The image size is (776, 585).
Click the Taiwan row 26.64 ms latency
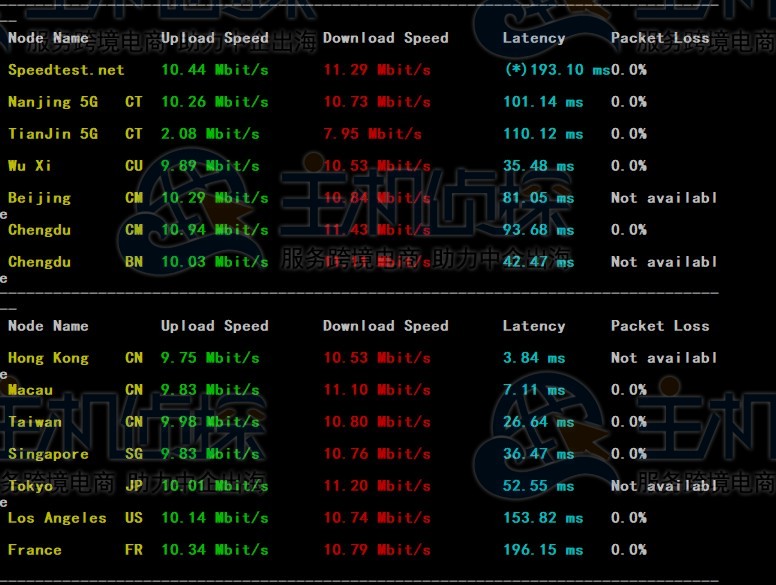[x=539, y=422]
